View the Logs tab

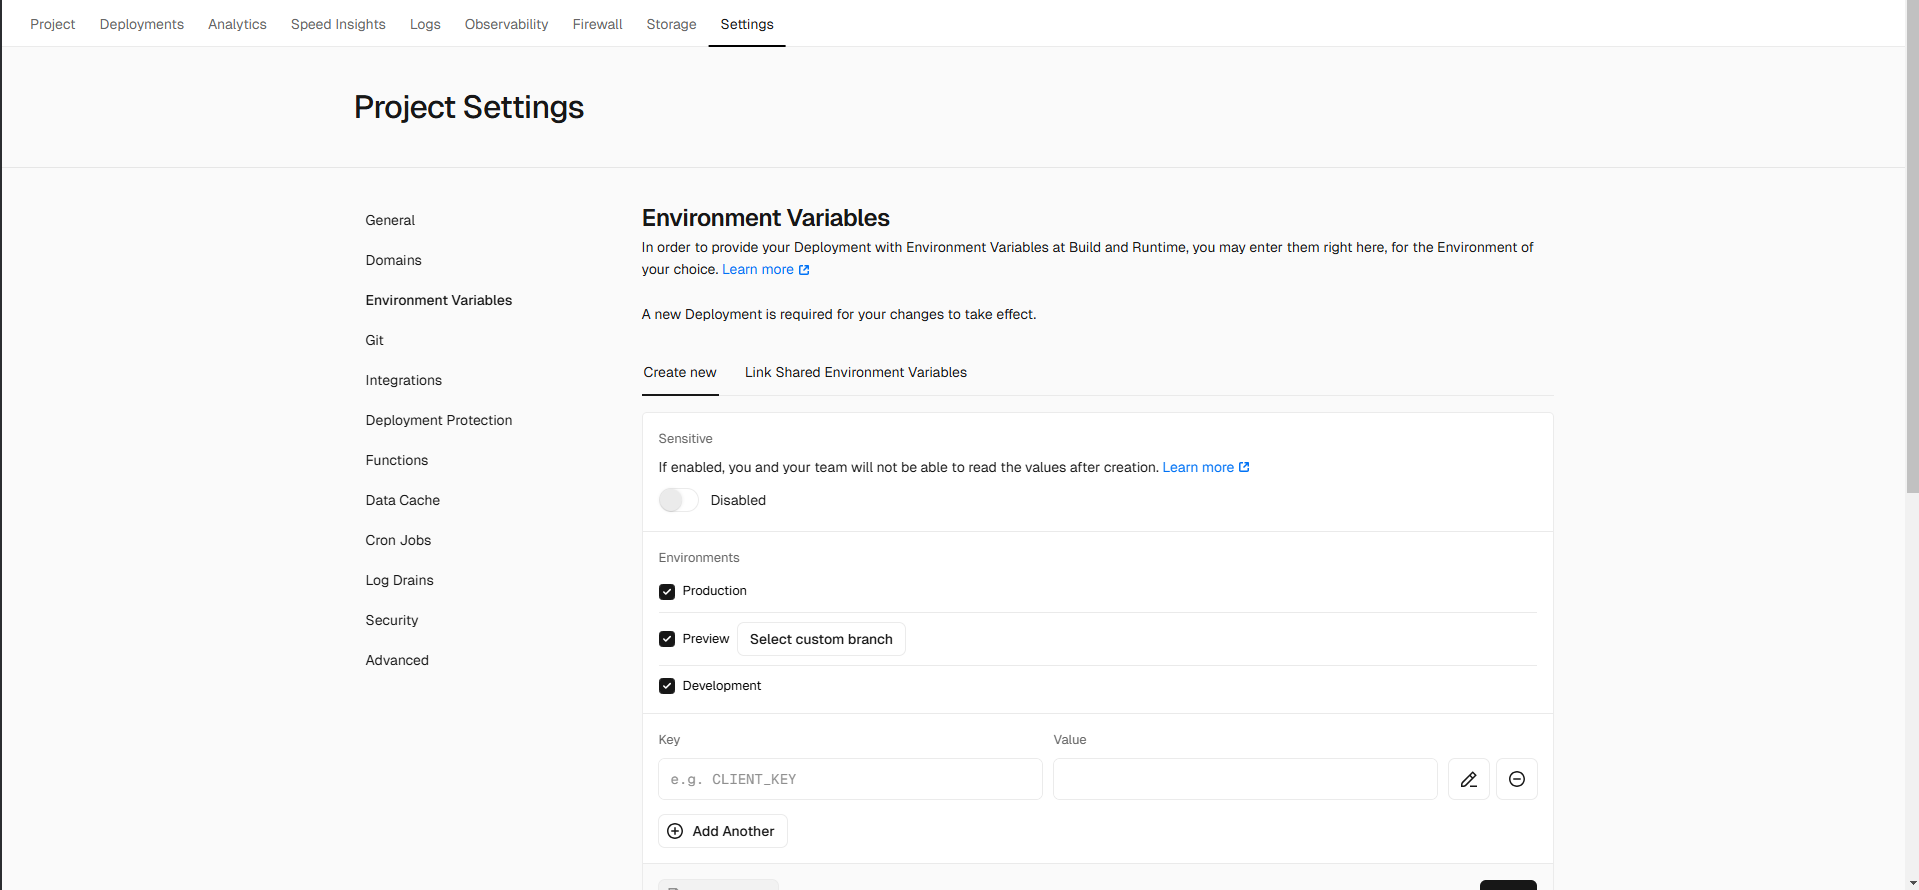pyautogui.click(x=425, y=24)
